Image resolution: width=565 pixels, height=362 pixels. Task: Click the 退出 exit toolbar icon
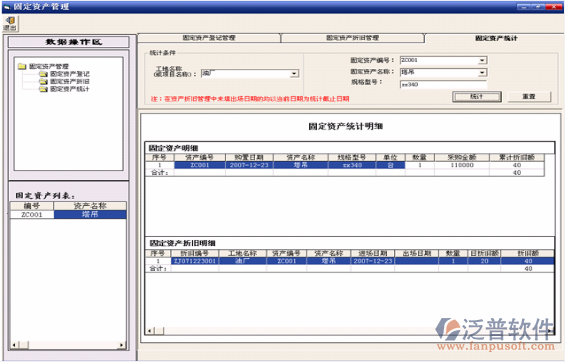pos(10,24)
